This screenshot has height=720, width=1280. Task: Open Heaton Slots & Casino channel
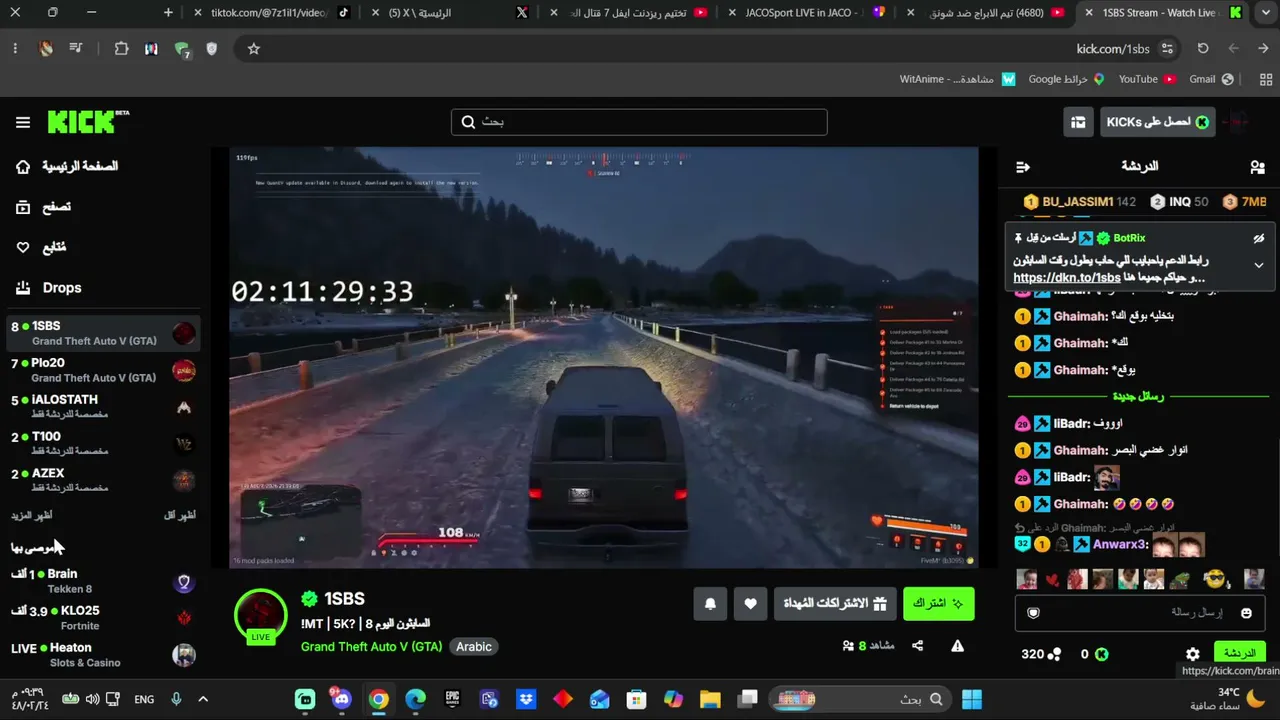tap(103, 655)
